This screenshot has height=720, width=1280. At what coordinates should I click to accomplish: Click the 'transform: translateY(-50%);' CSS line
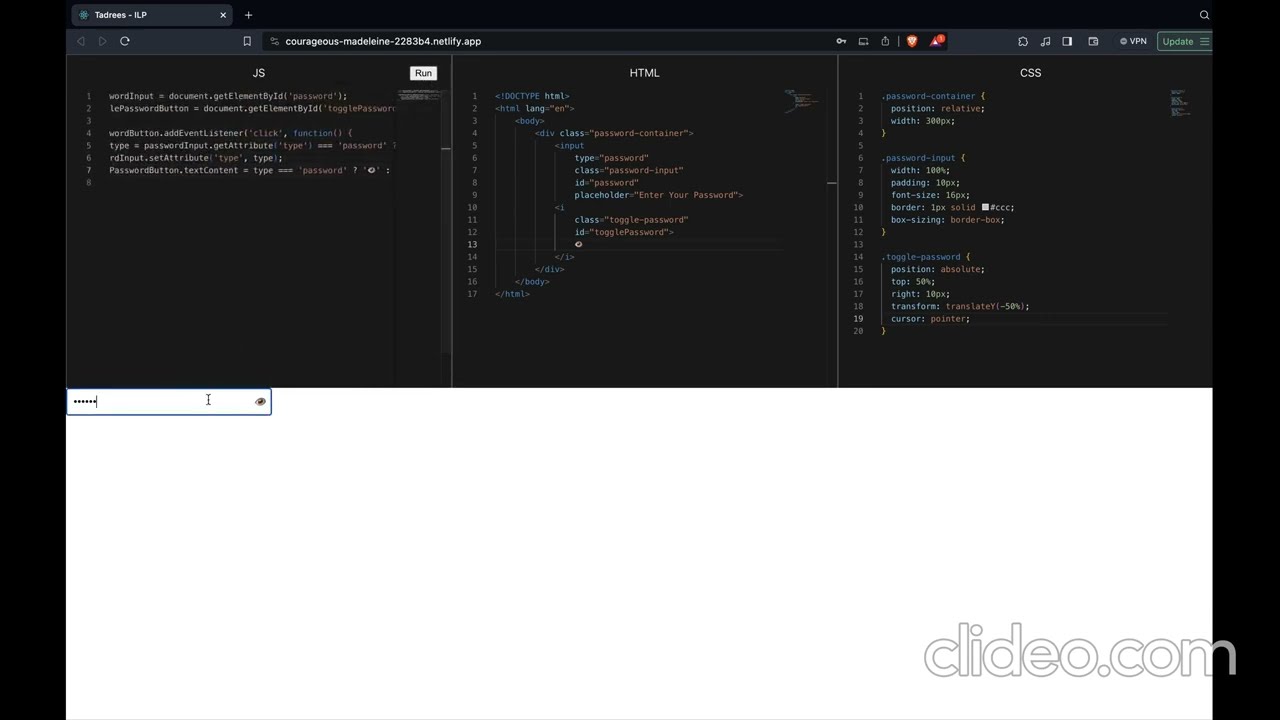(x=960, y=306)
